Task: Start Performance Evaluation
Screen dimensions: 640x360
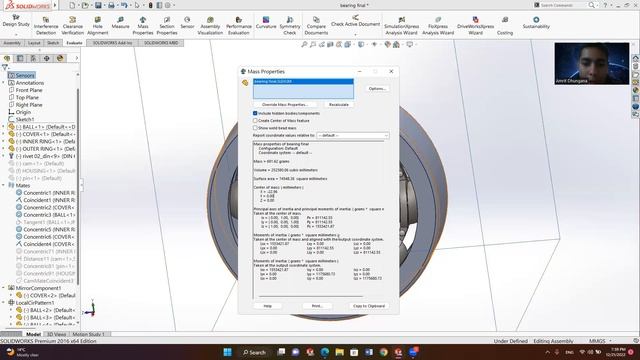Action: pos(239,26)
